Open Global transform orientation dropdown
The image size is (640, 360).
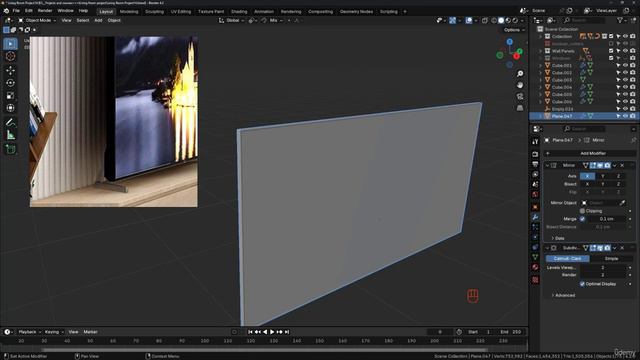click(231, 20)
